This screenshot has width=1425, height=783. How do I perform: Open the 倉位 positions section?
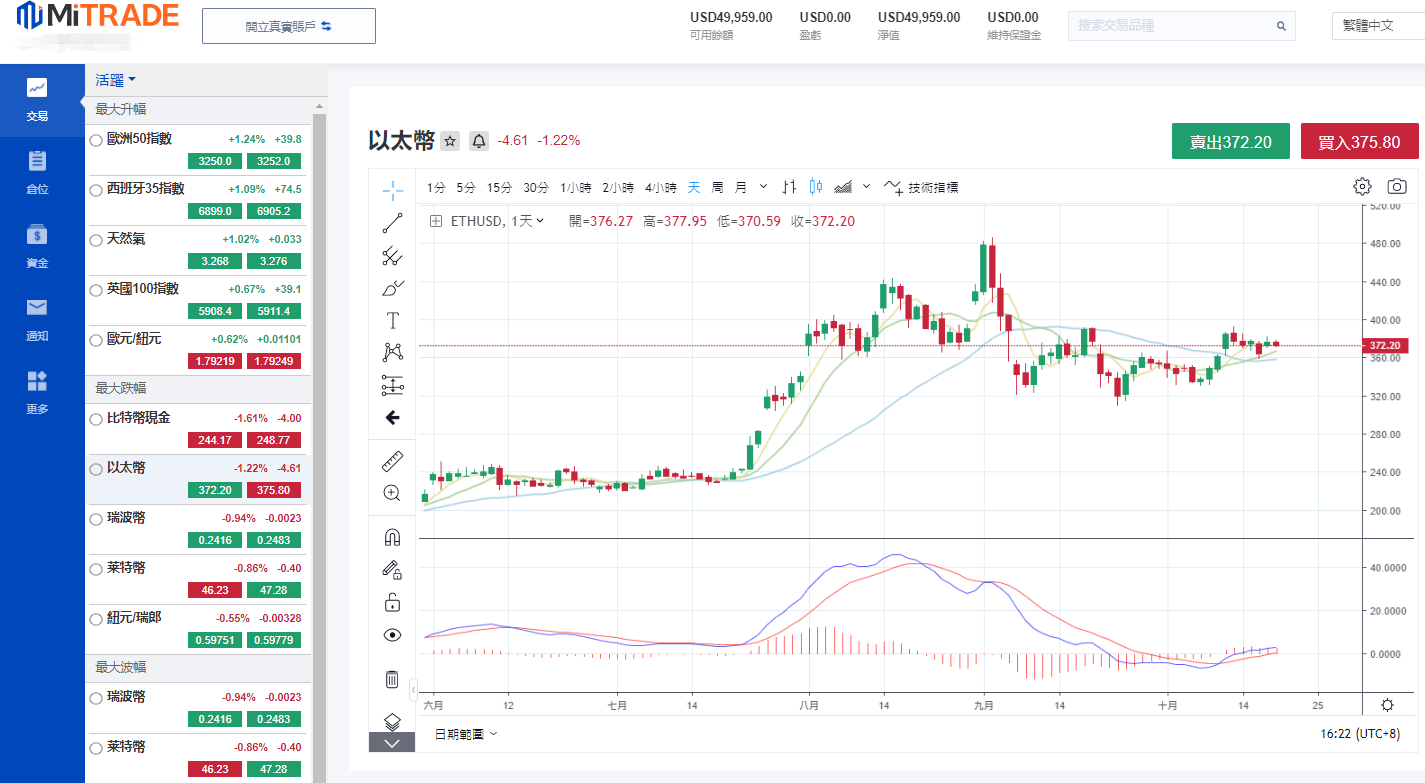[x=37, y=172]
